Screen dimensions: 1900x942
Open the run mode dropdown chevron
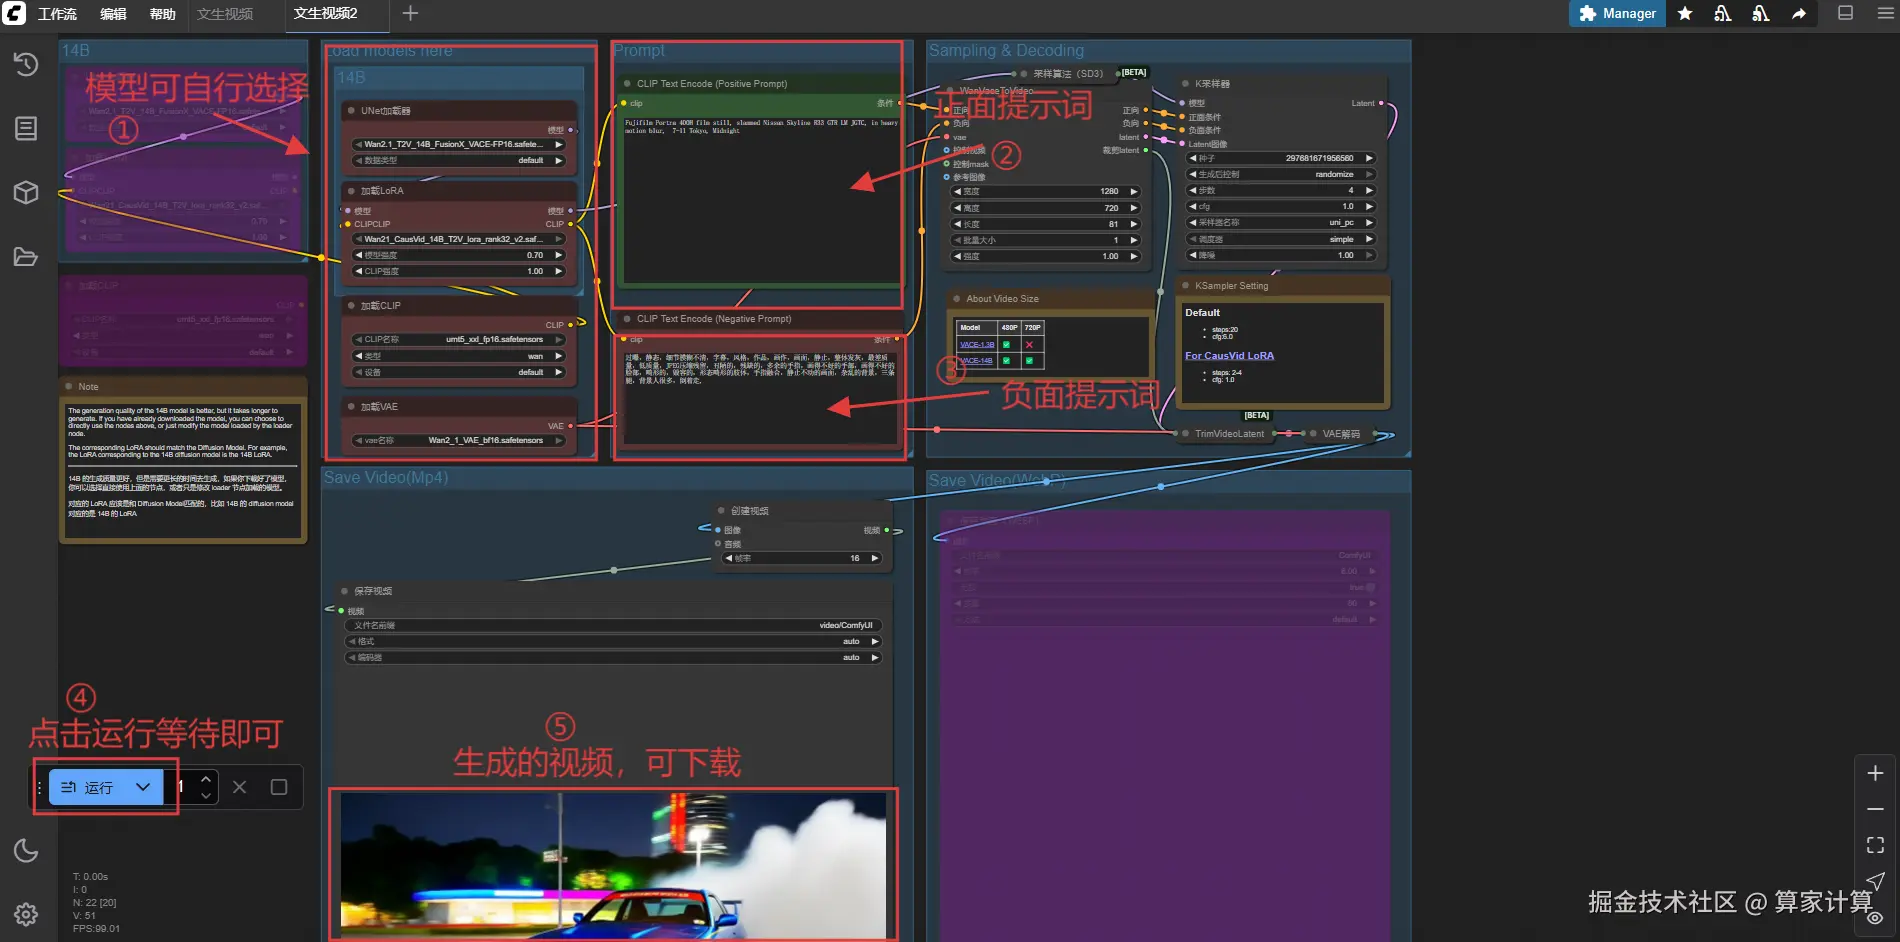[143, 787]
